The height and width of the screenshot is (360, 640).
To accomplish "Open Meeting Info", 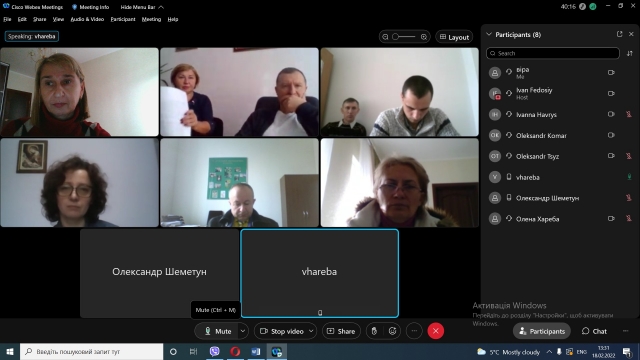I will pyautogui.click(x=91, y=7).
